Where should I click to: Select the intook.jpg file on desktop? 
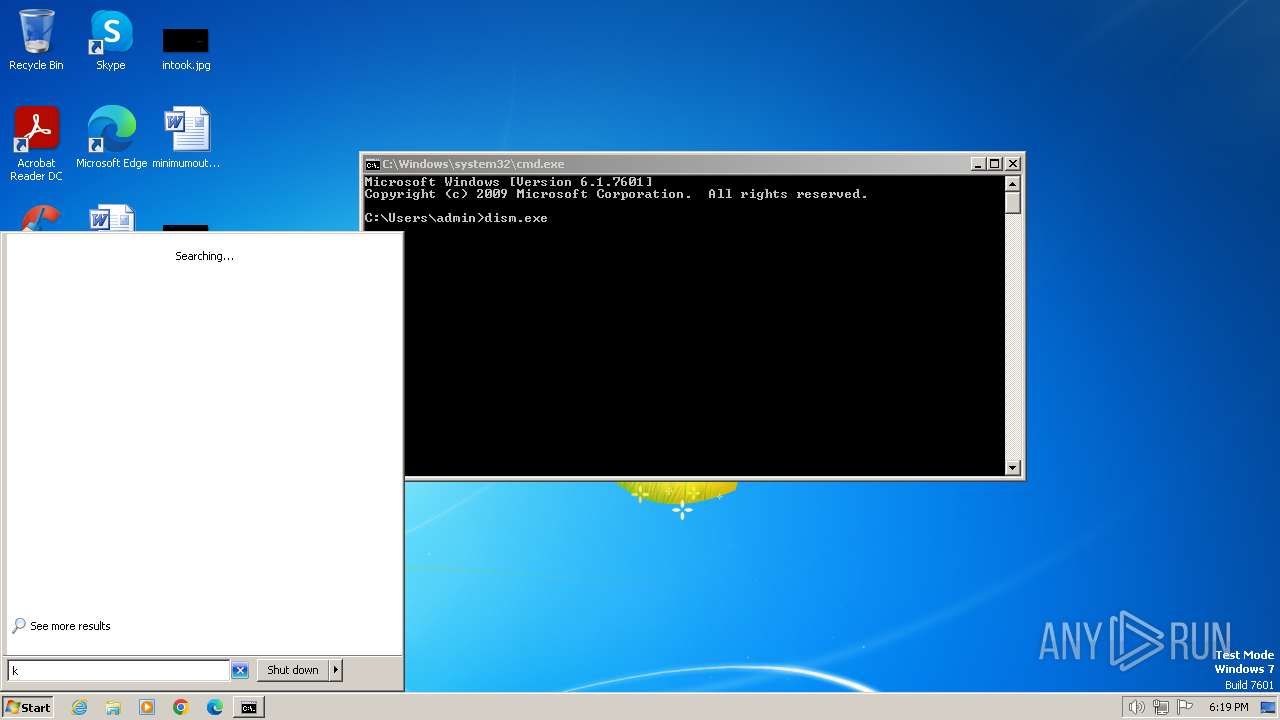click(x=186, y=48)
